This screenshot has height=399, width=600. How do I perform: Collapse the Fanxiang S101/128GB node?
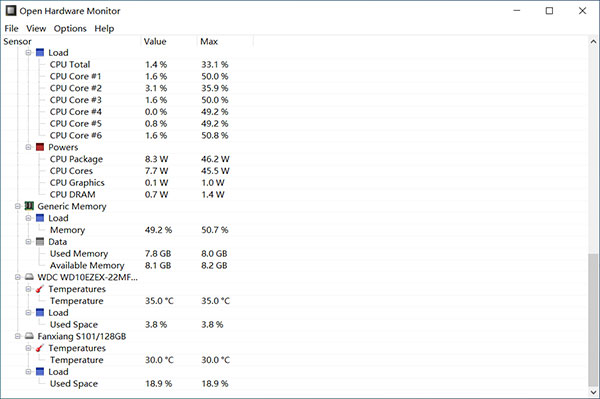tap(18, 336)
